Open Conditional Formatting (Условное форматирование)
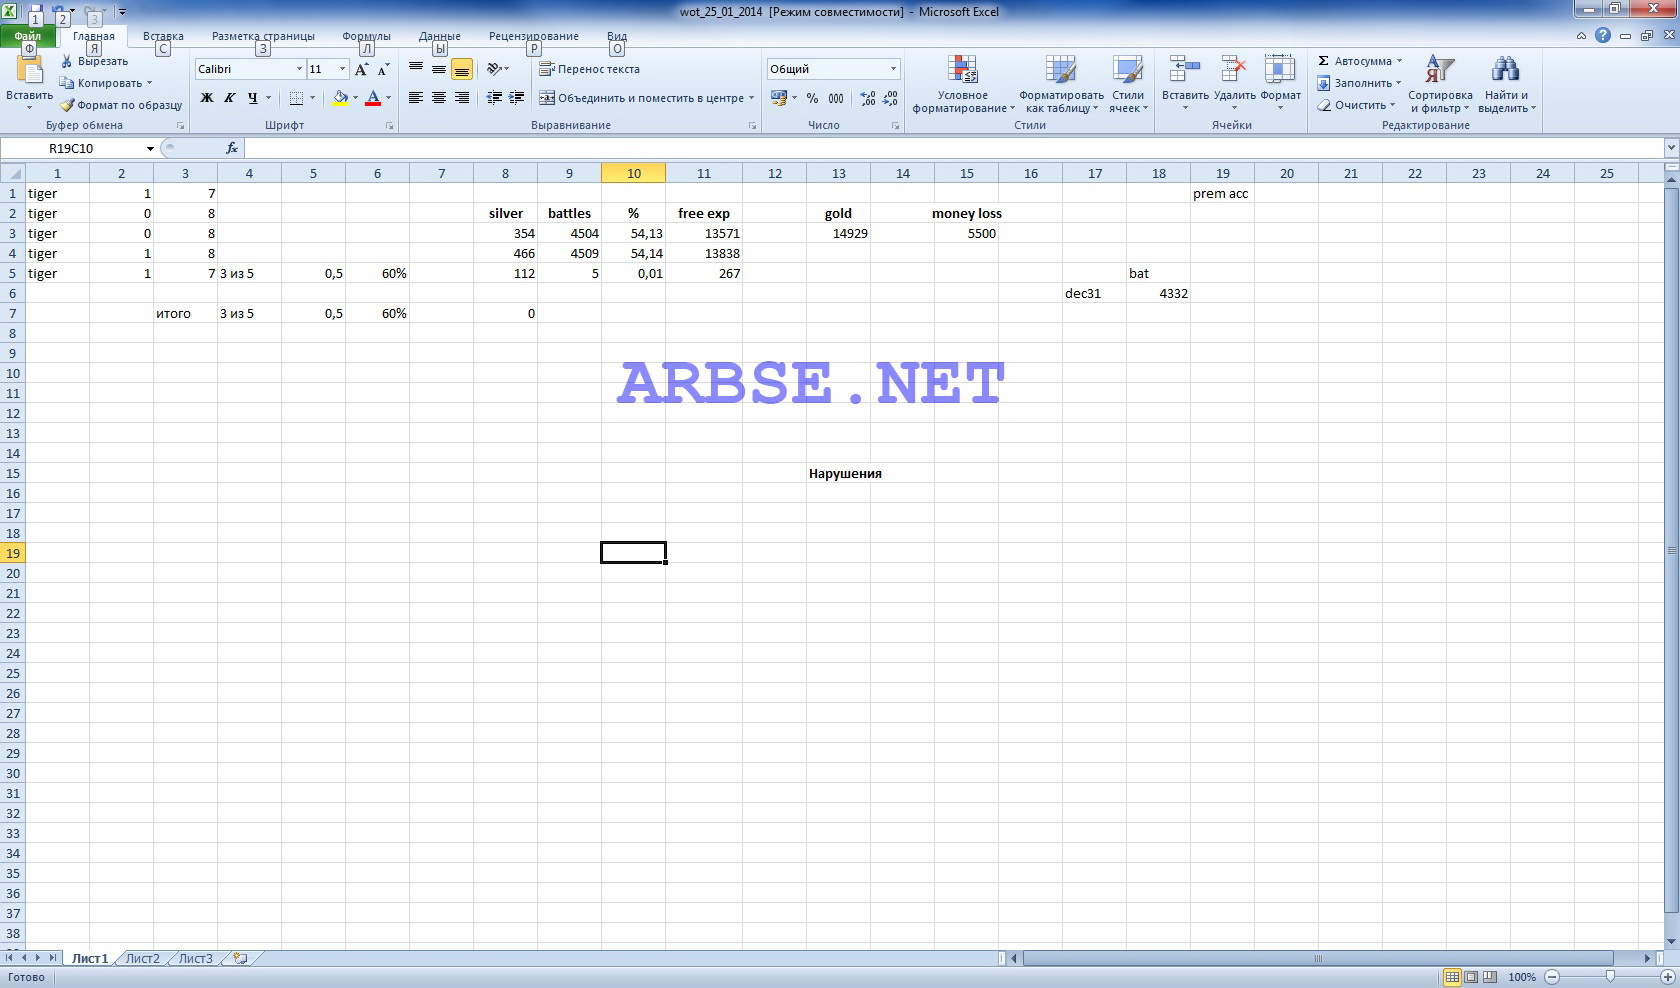Screen dimensions: 1680x988 (x=963, y=84)
